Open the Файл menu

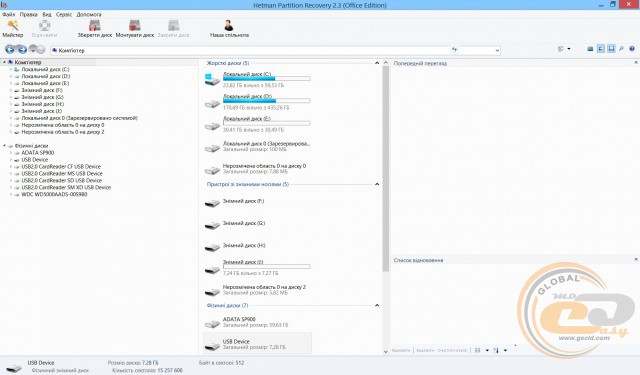coord(9,14)
